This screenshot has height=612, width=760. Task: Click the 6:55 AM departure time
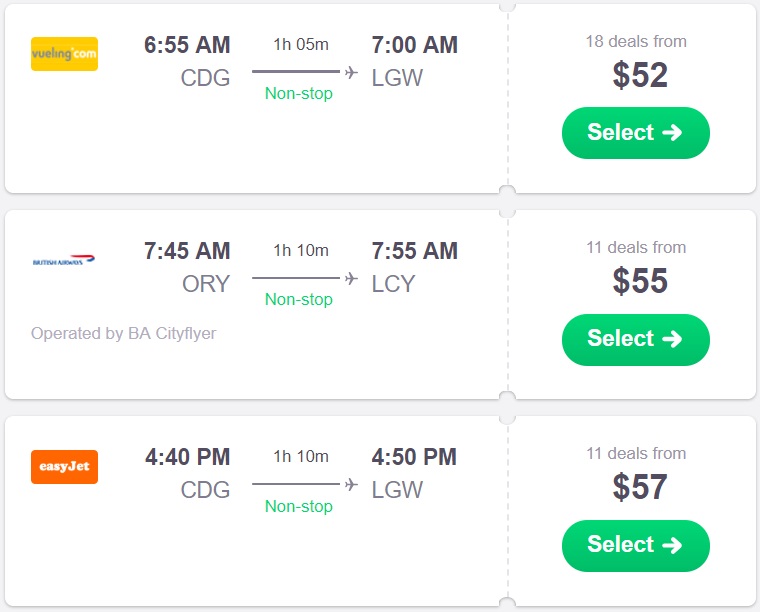pos(187,45)
